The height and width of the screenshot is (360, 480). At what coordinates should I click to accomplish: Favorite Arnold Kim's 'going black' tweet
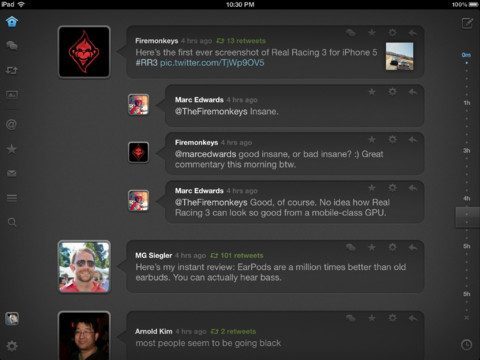[372, 318]
